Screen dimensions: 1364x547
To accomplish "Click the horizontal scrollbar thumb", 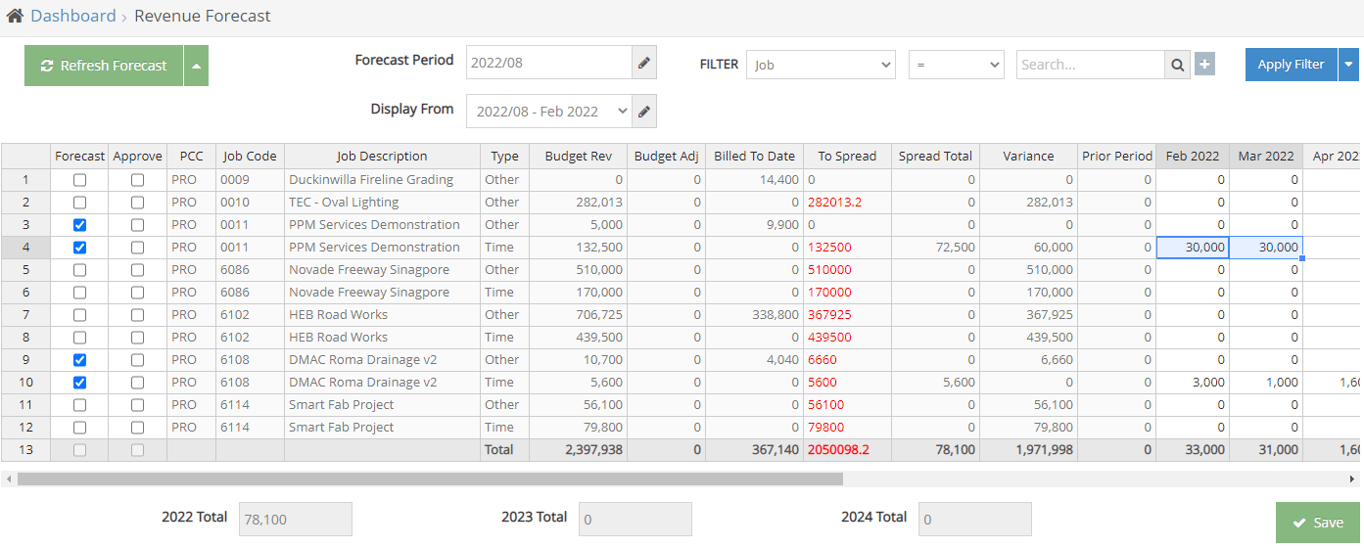I will (430, 479).
